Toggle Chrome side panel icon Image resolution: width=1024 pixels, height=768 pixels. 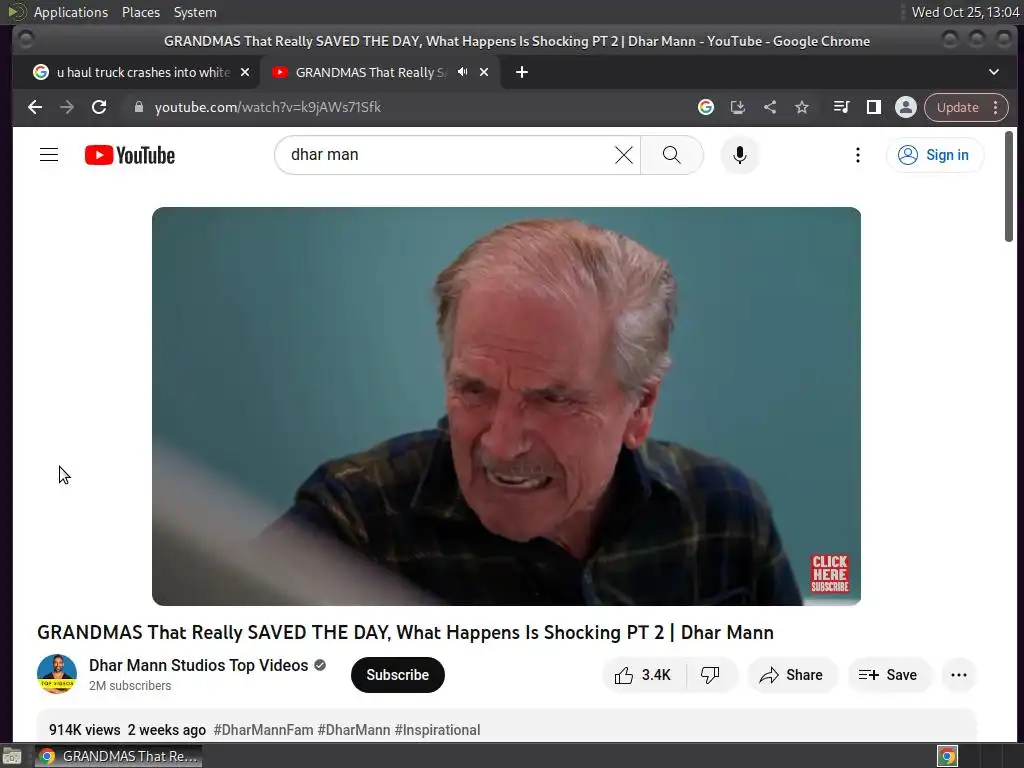click(873, 107)
